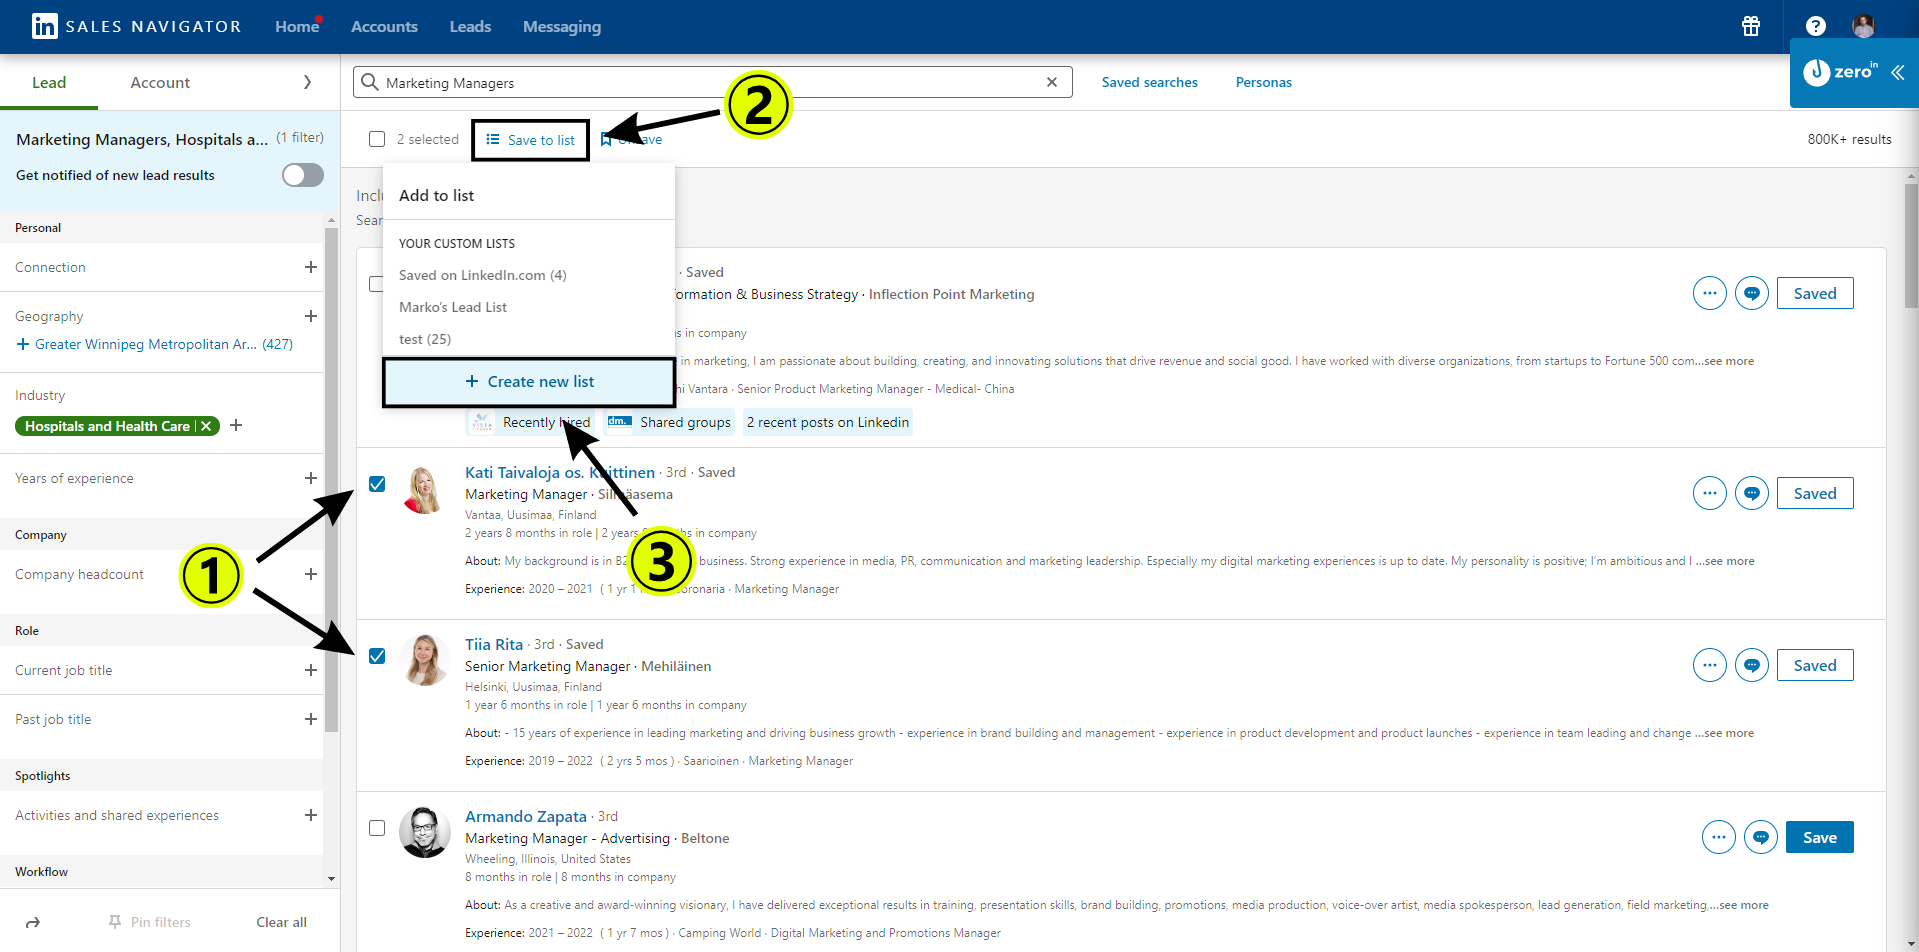The image size is (1919, 952).
Task: Switch to the Lead tab
Action: click(49, 82)
